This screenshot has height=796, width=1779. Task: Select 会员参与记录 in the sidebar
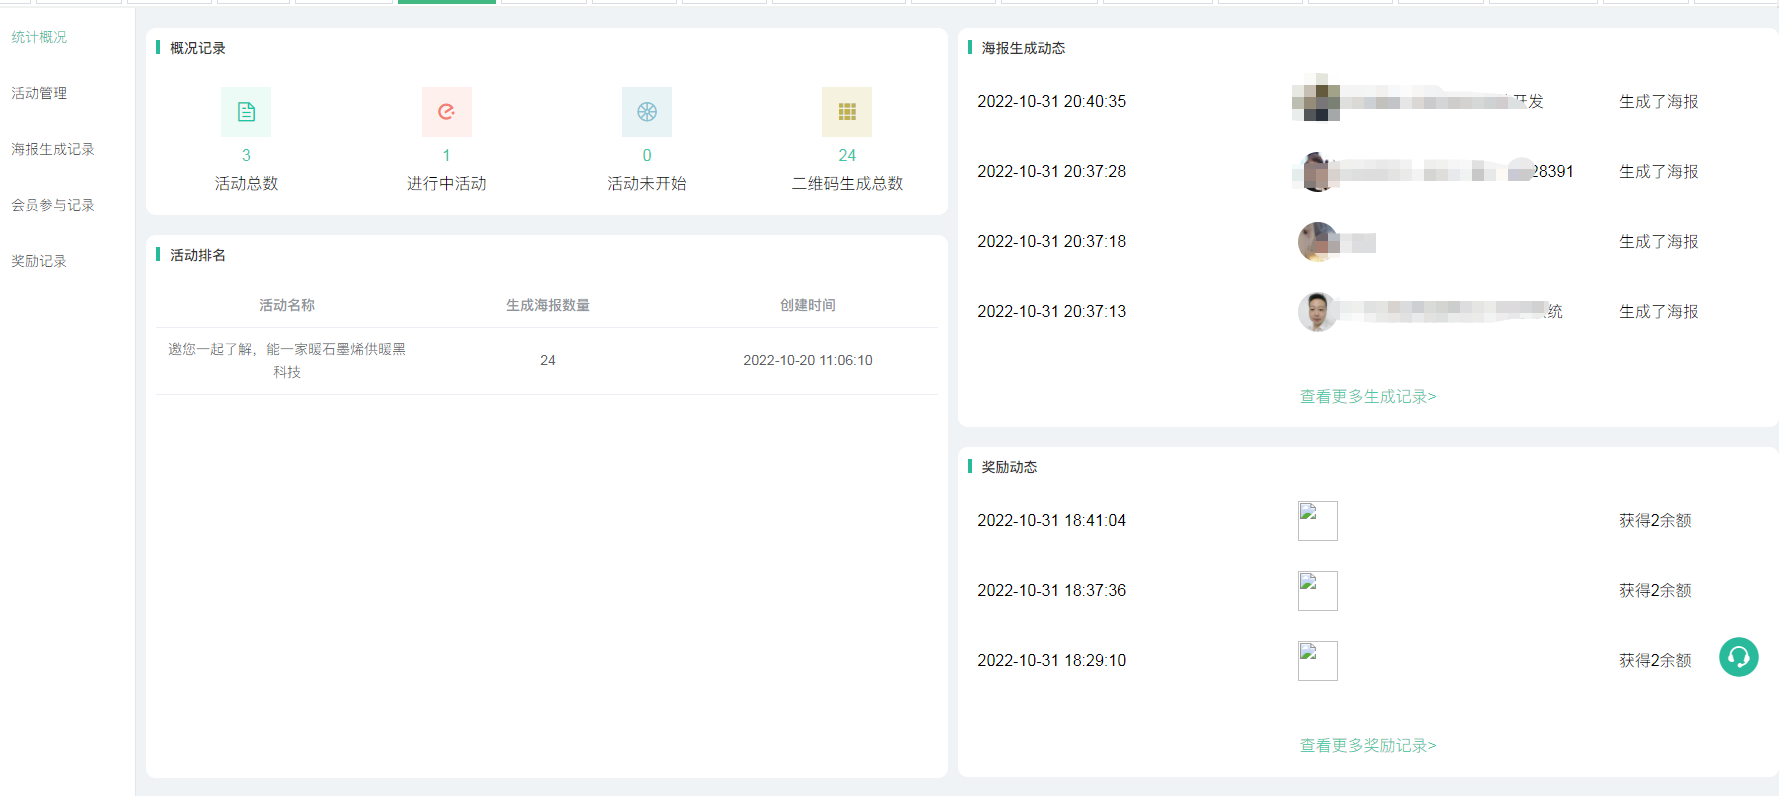[53, 205]
